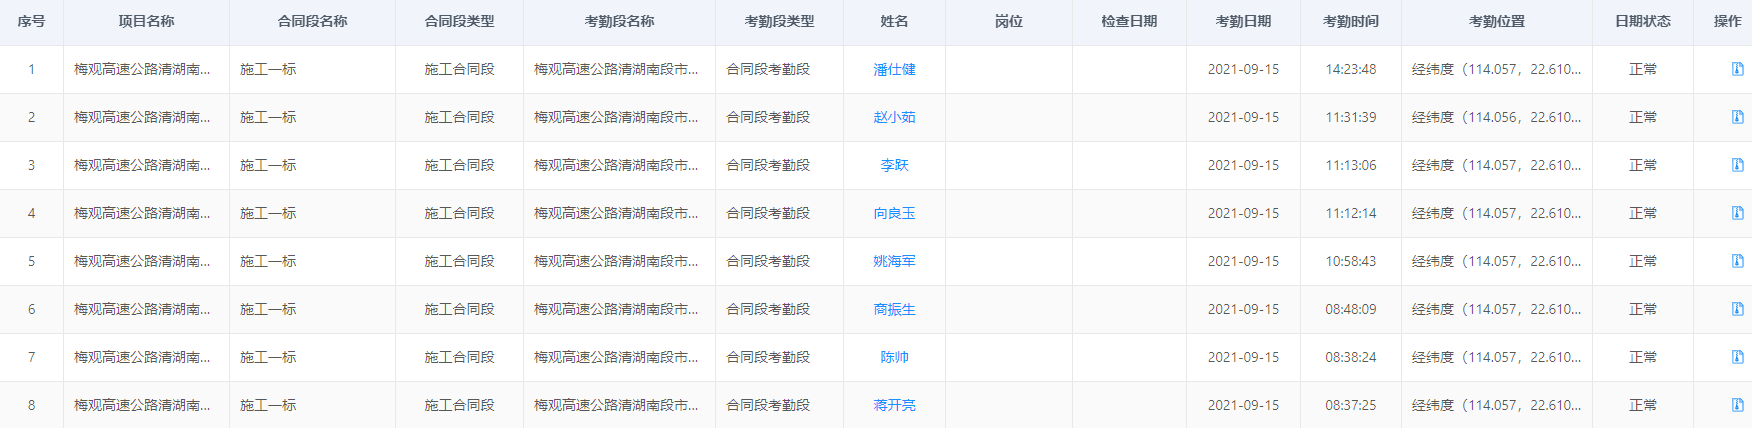Click the 114.056 location cell in 赵小茹's row
The image size is (1752, 436).
(1496, 117)
